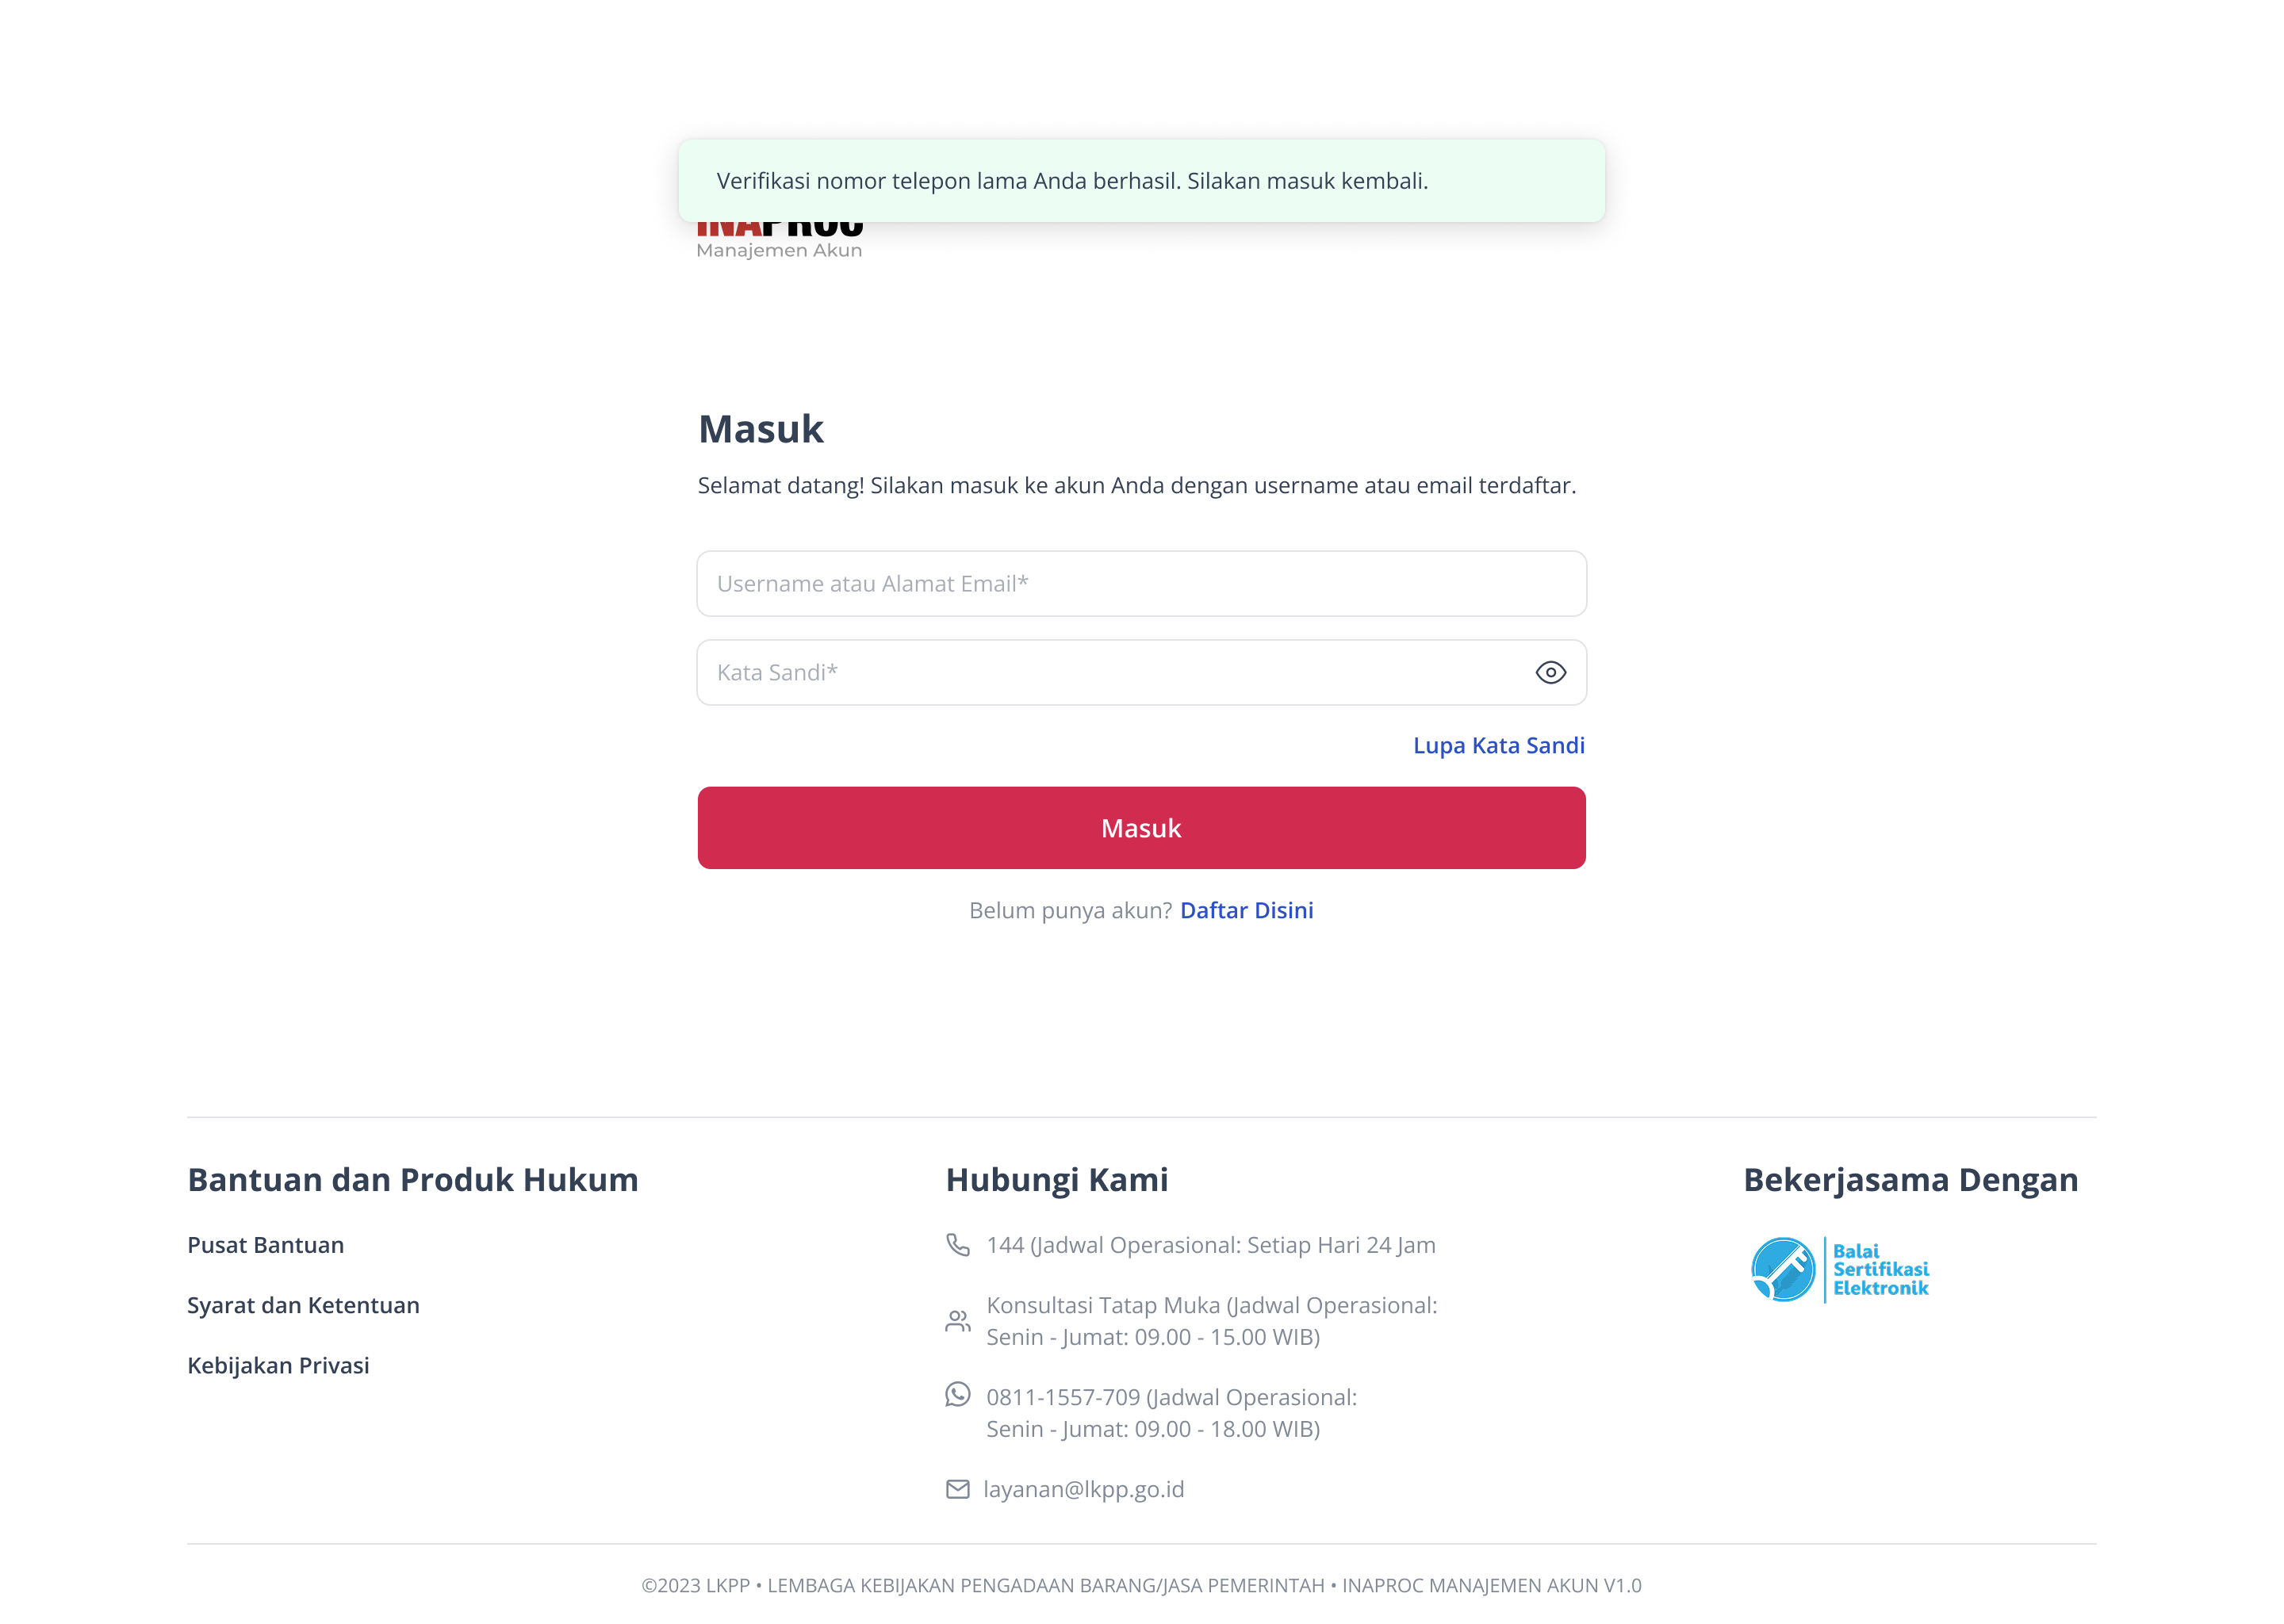Click the Balai Sertifikasi Elektronik logo
Viewport: 2284px width, 1624px height.
(1839, 1269)
